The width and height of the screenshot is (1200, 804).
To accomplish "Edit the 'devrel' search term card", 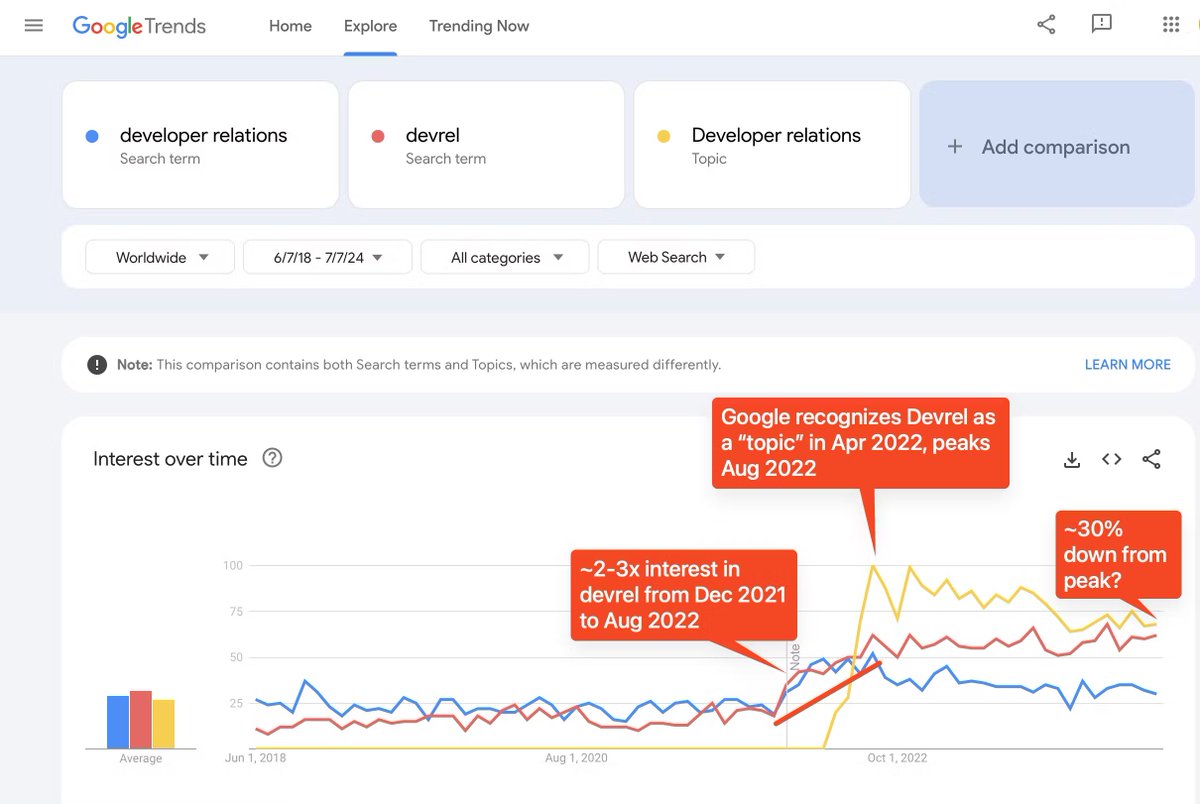I will pos(486,145).
